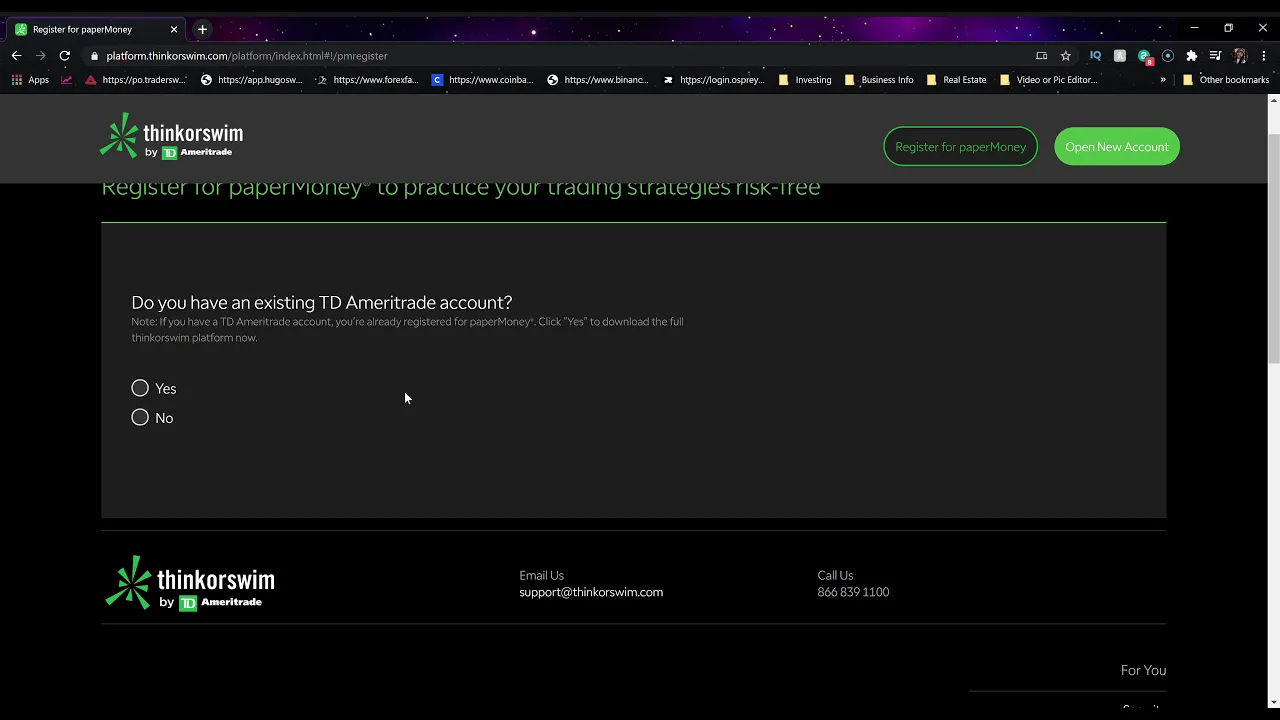Screen dimensions: 1280x720
Task: Click the Call Us label
Action: tap(835, 575)
